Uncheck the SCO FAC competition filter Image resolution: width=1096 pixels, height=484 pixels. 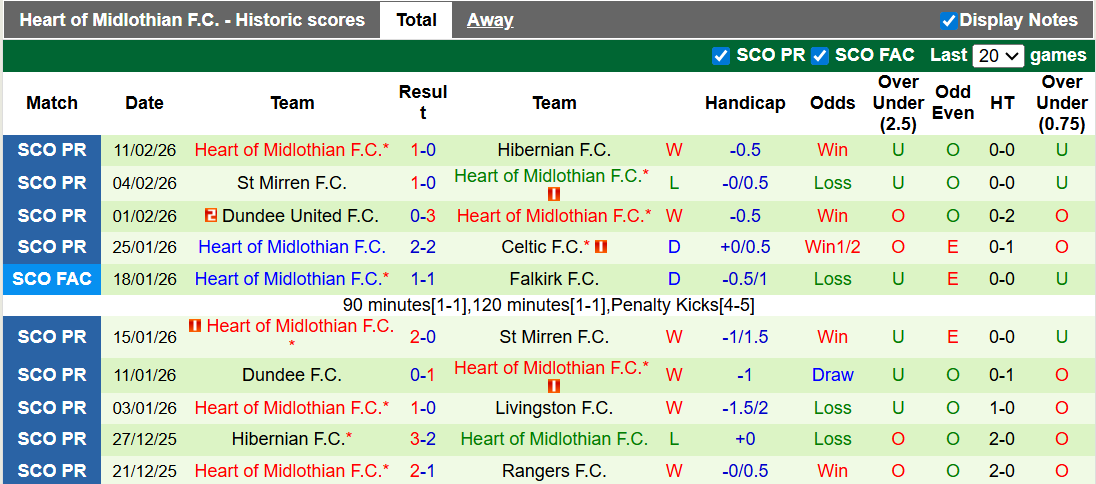tap(819, 56)
